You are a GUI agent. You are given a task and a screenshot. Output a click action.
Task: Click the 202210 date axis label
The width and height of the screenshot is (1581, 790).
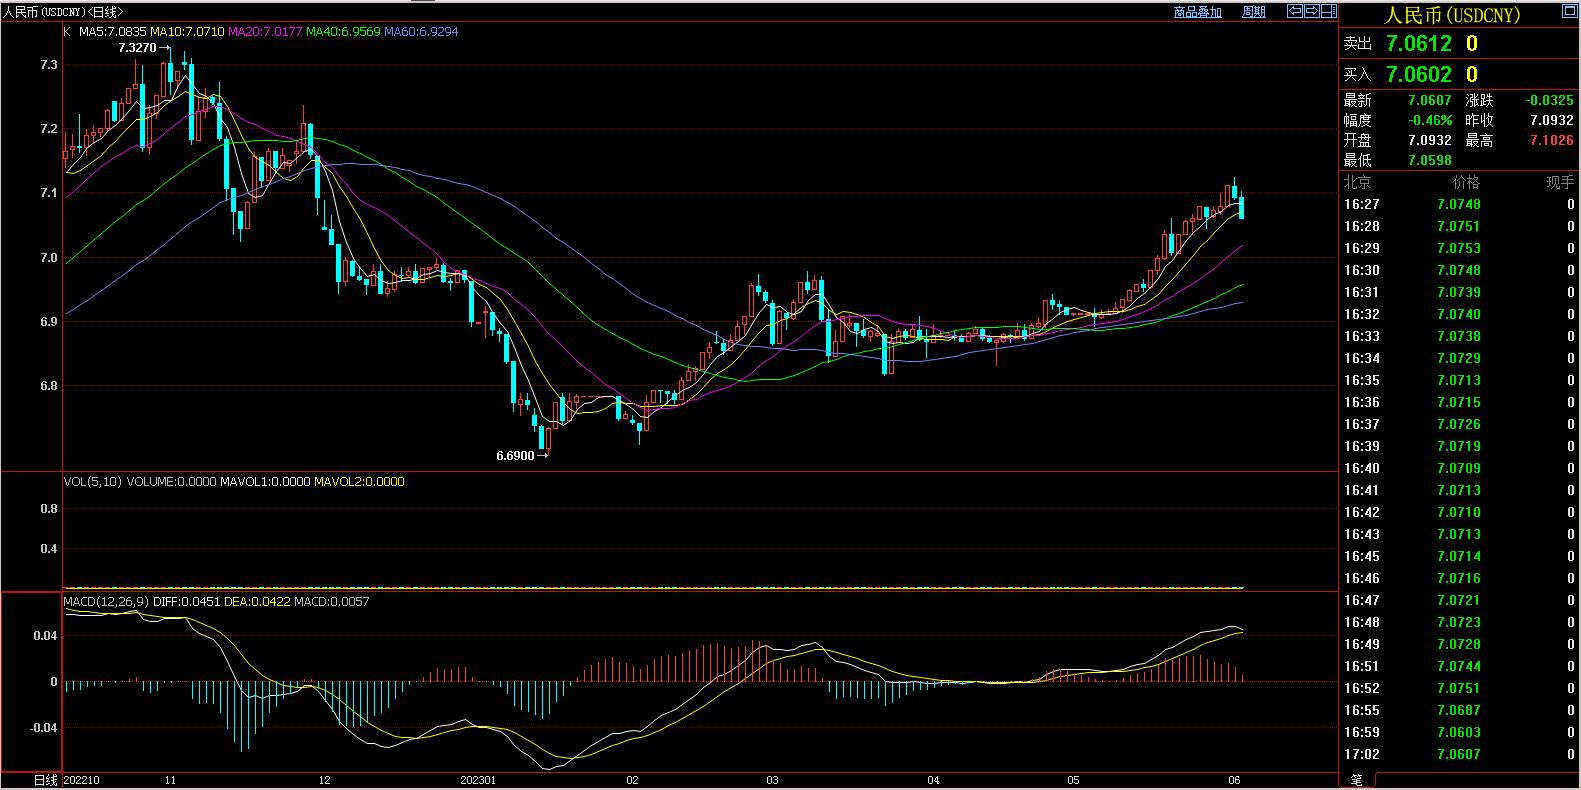point(81,780)
